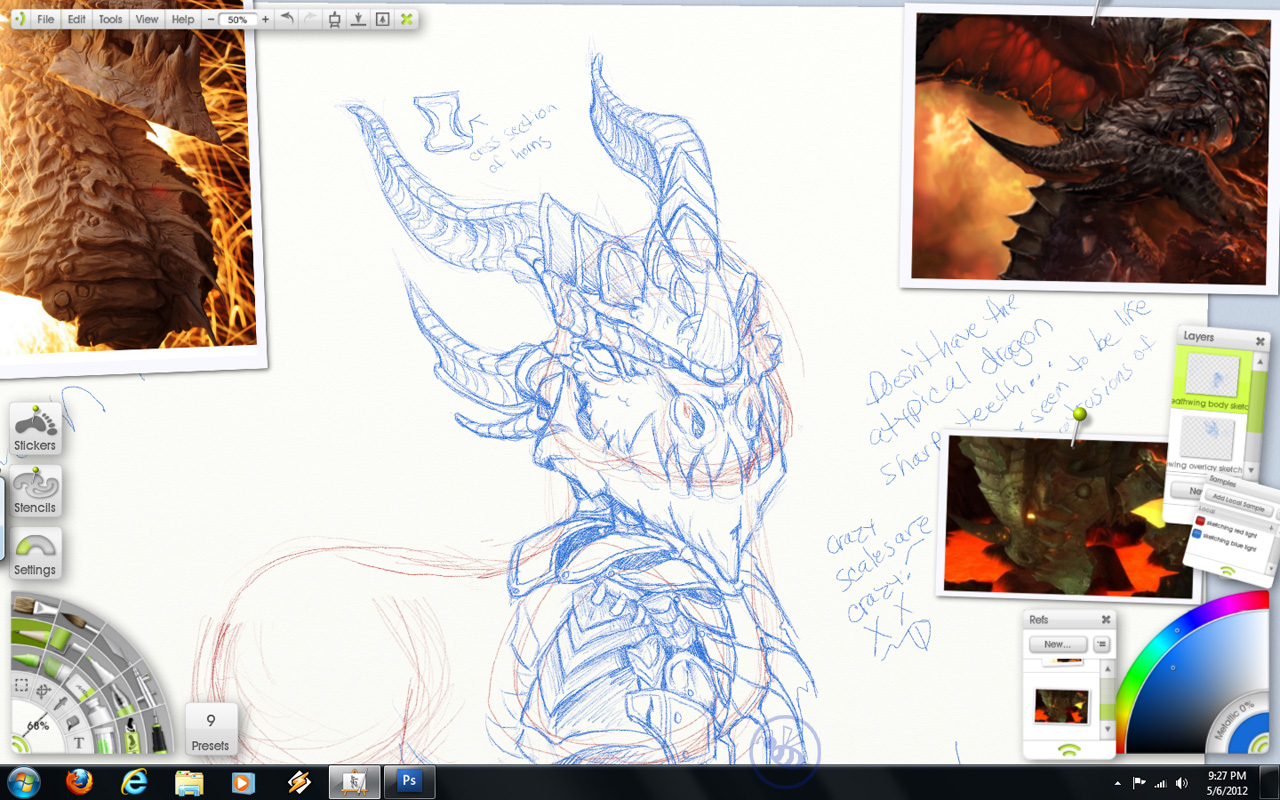Open the File menu

45,19
